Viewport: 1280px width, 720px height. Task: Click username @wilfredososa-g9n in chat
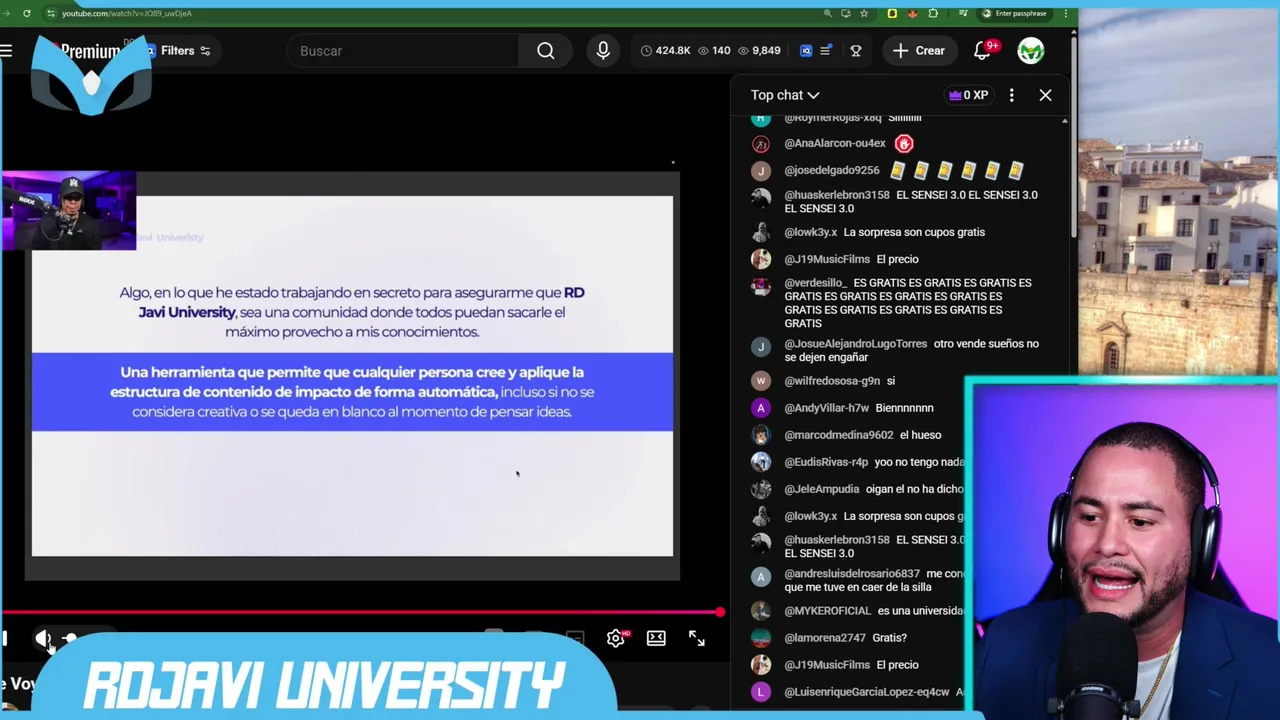tap(832, 381)
